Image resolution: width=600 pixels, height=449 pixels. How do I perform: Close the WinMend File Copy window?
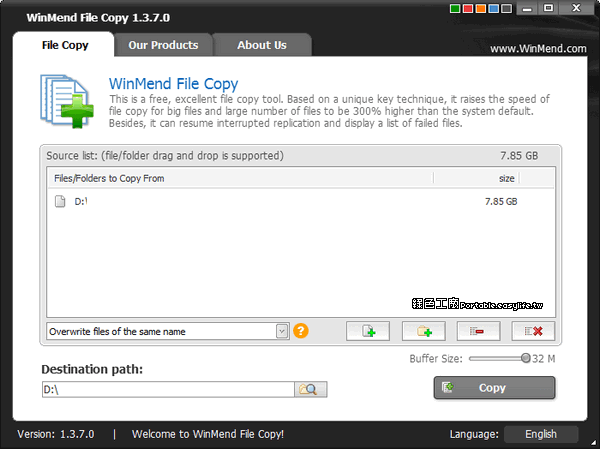(576, 8)
